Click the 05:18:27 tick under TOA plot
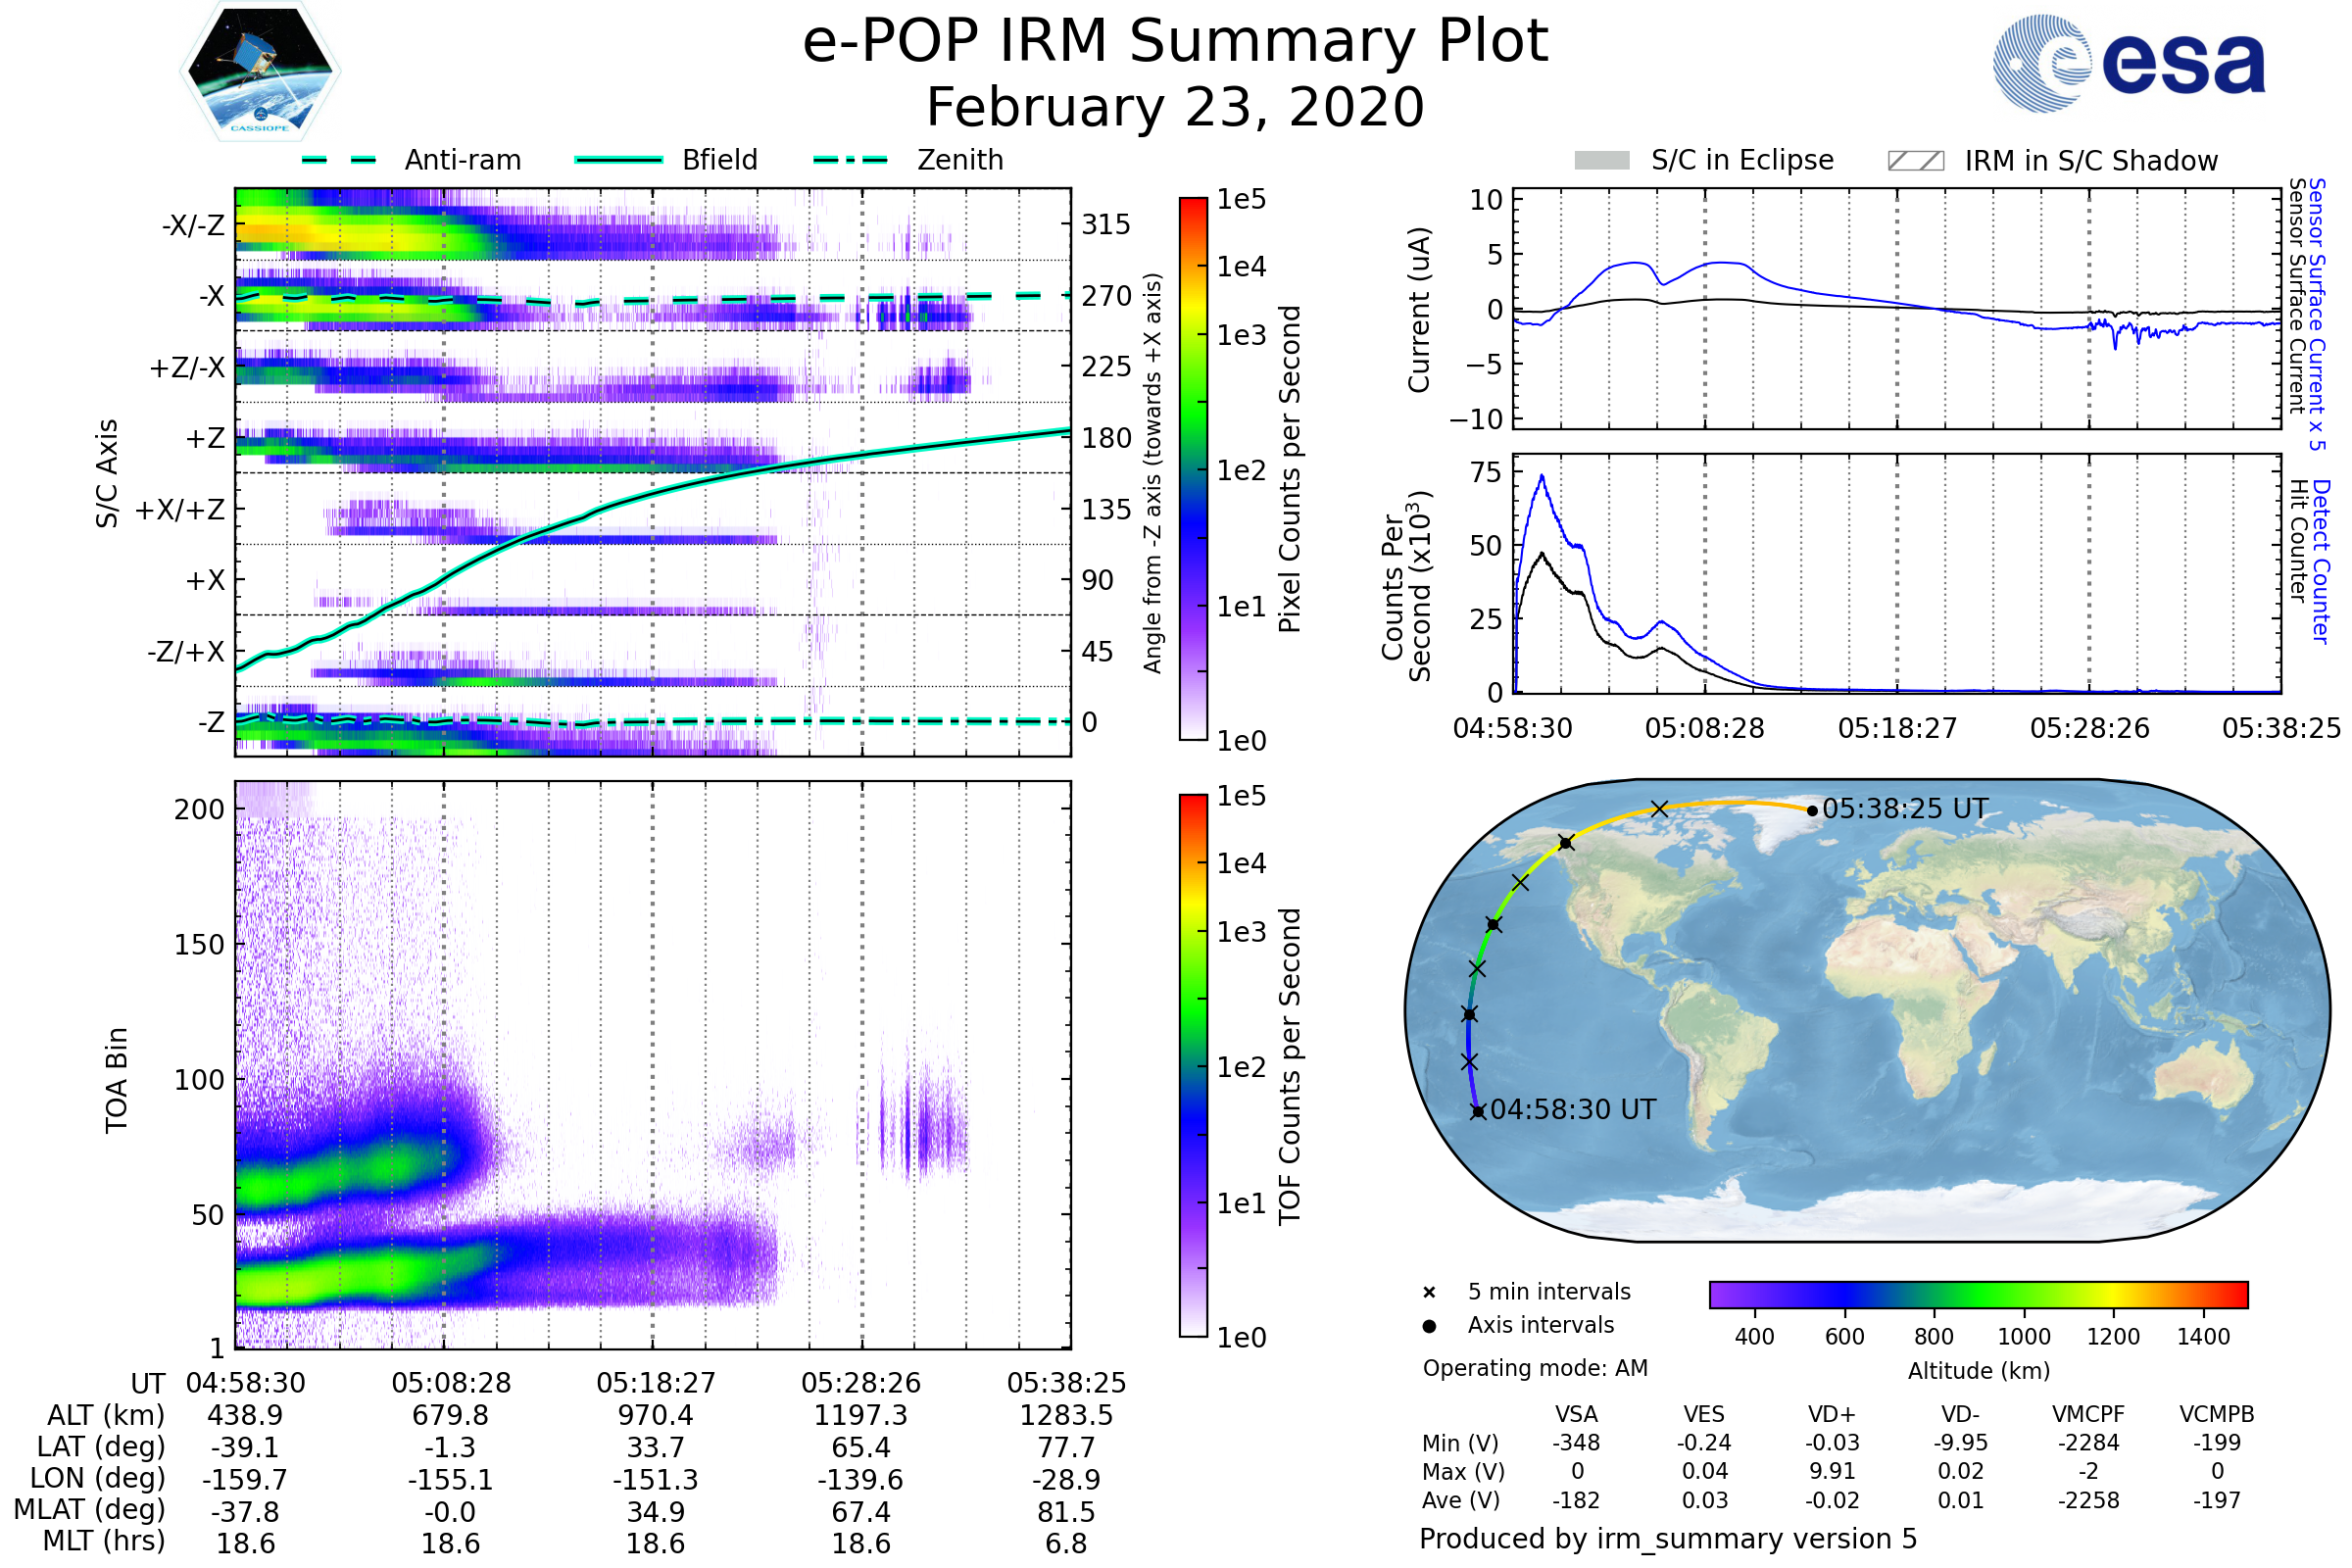 pos(656,1383)
